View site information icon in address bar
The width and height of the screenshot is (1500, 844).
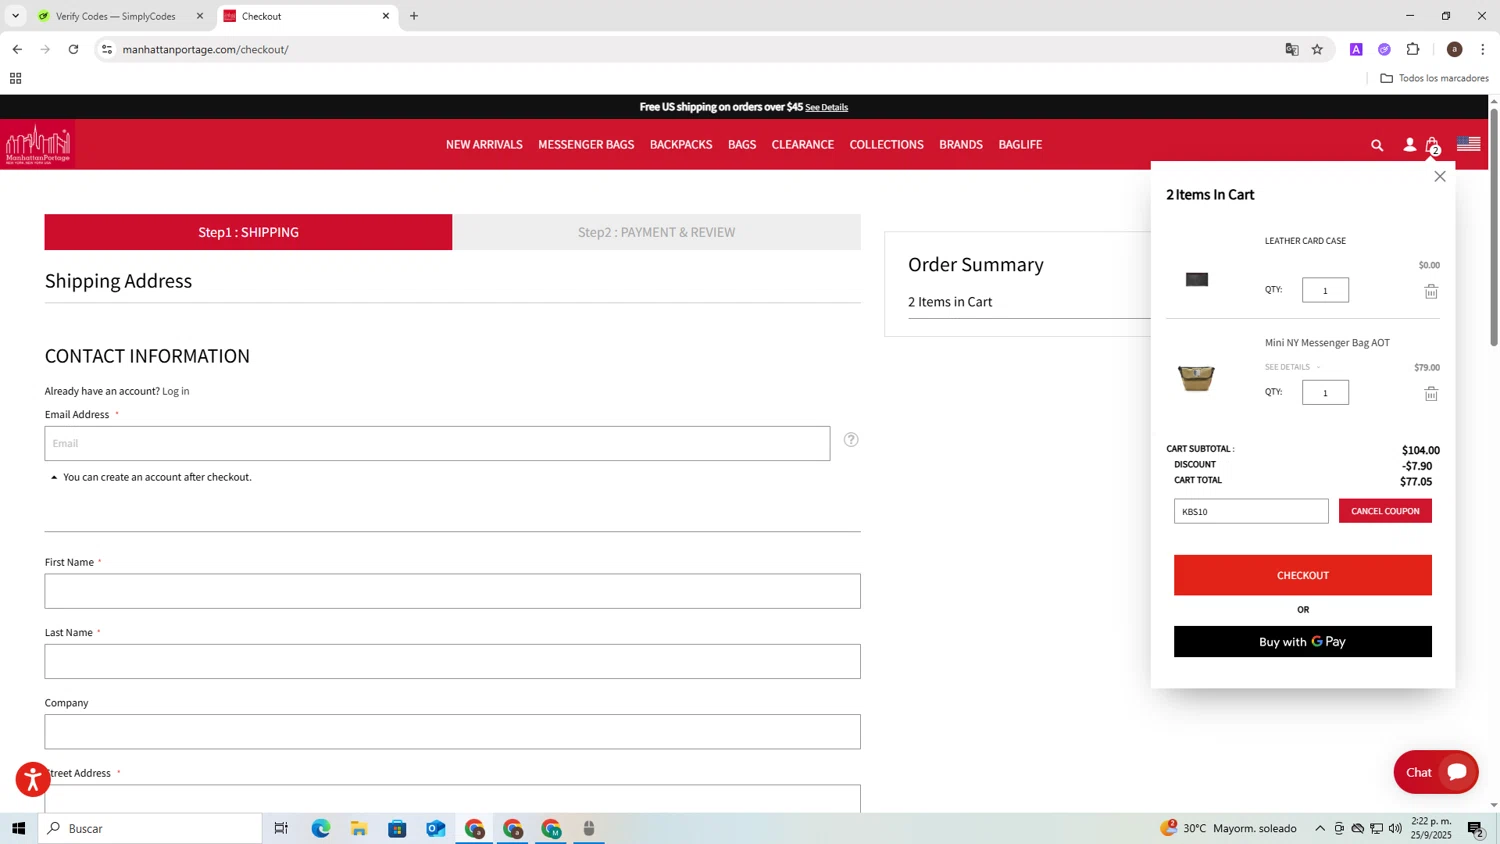point(107,49)
